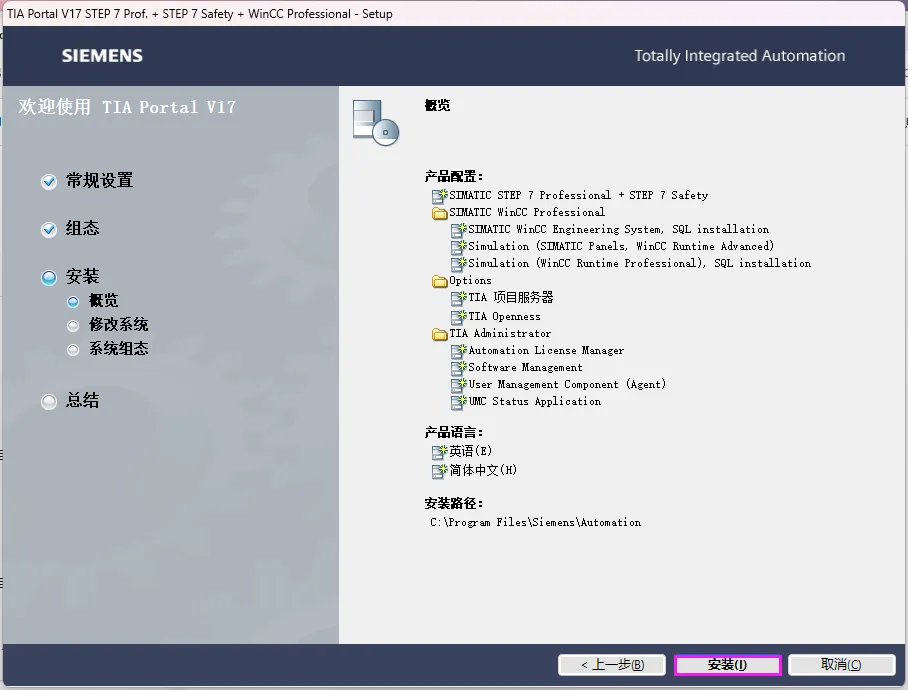908x690 pixels.
Task: Click the Options folder icon
Action: [x=440, y=281]
